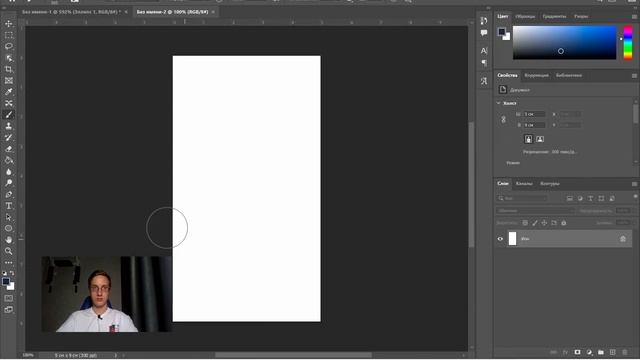The height and width of the screenshot is (360, 640).
Task: Open the Swatches tab beside Color
Action: click(525, 16)
